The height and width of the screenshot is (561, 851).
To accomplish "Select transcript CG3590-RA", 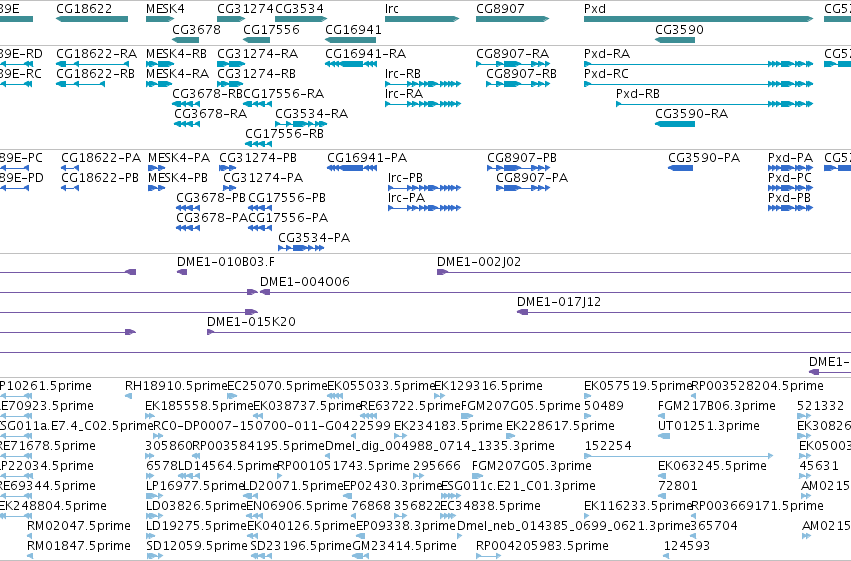I will click(675, 124).
